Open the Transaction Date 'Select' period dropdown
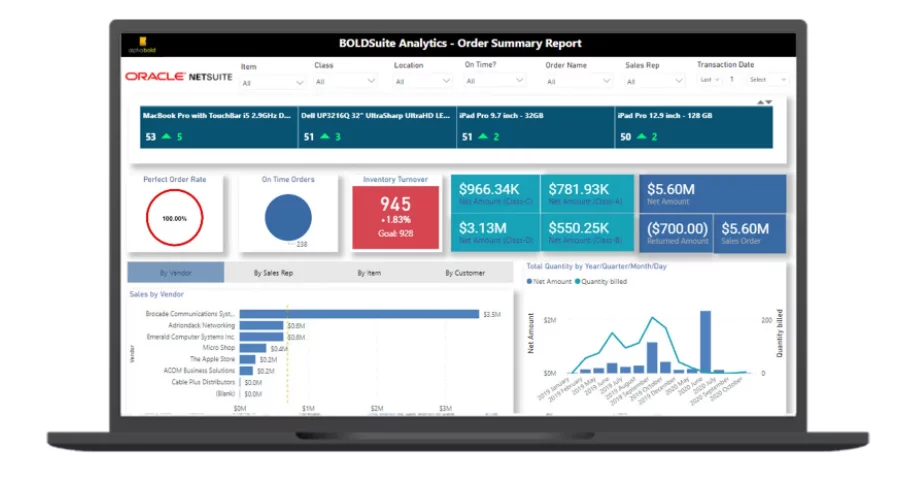Viewport: 910px width, 481px height. tap(767, 79)
